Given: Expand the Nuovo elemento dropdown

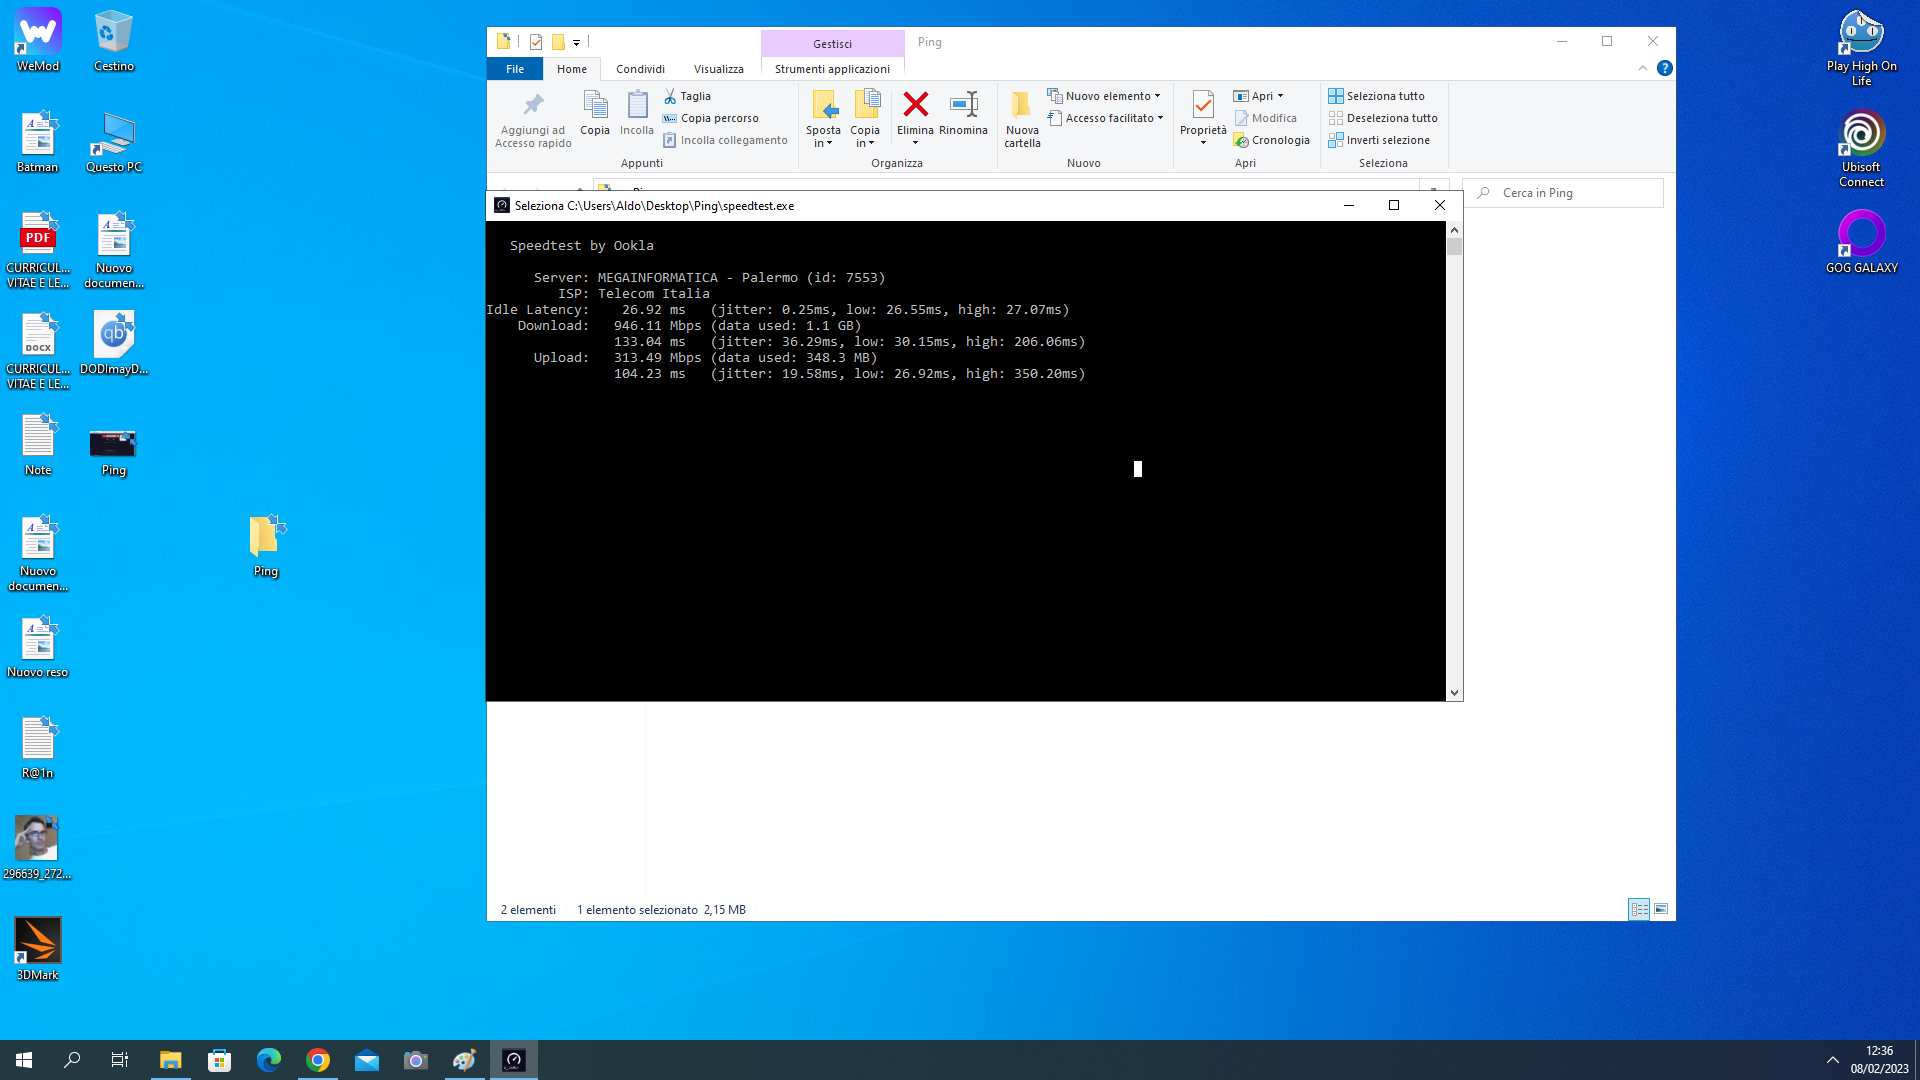Looking at the screenshot, I should coord(1105,96).
